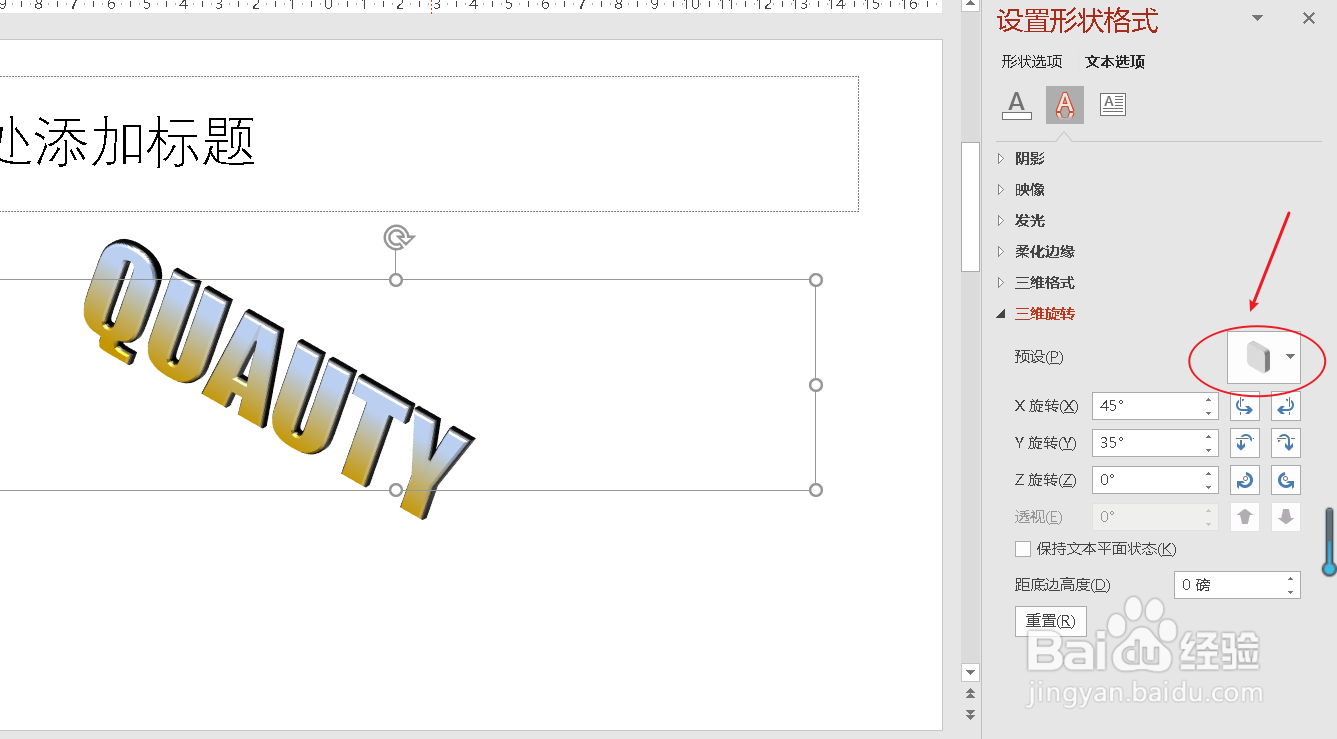Click the X rotation rotate-right icon
The height and width of the screenshot is (739, 1337).
coord(1286,406)
